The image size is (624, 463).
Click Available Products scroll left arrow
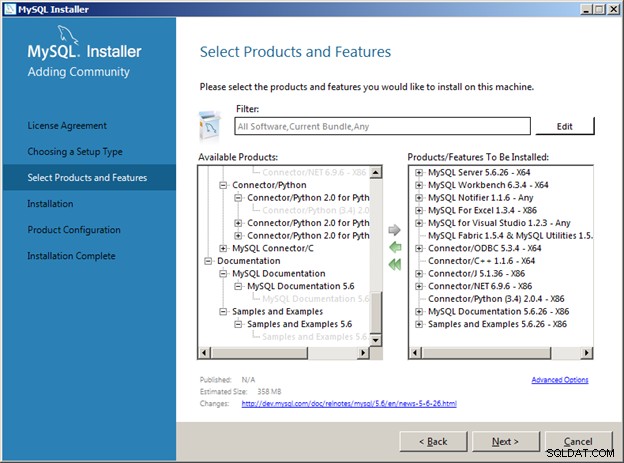205,353
